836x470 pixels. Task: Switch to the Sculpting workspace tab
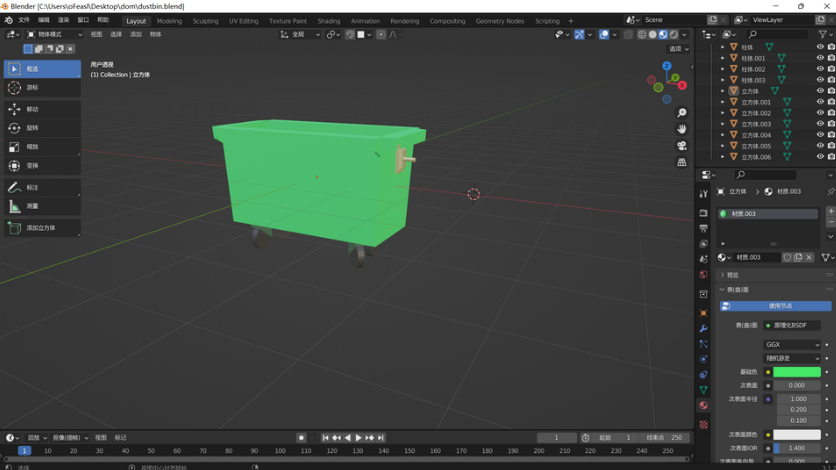pyautogui.click(x=205, y=20)
